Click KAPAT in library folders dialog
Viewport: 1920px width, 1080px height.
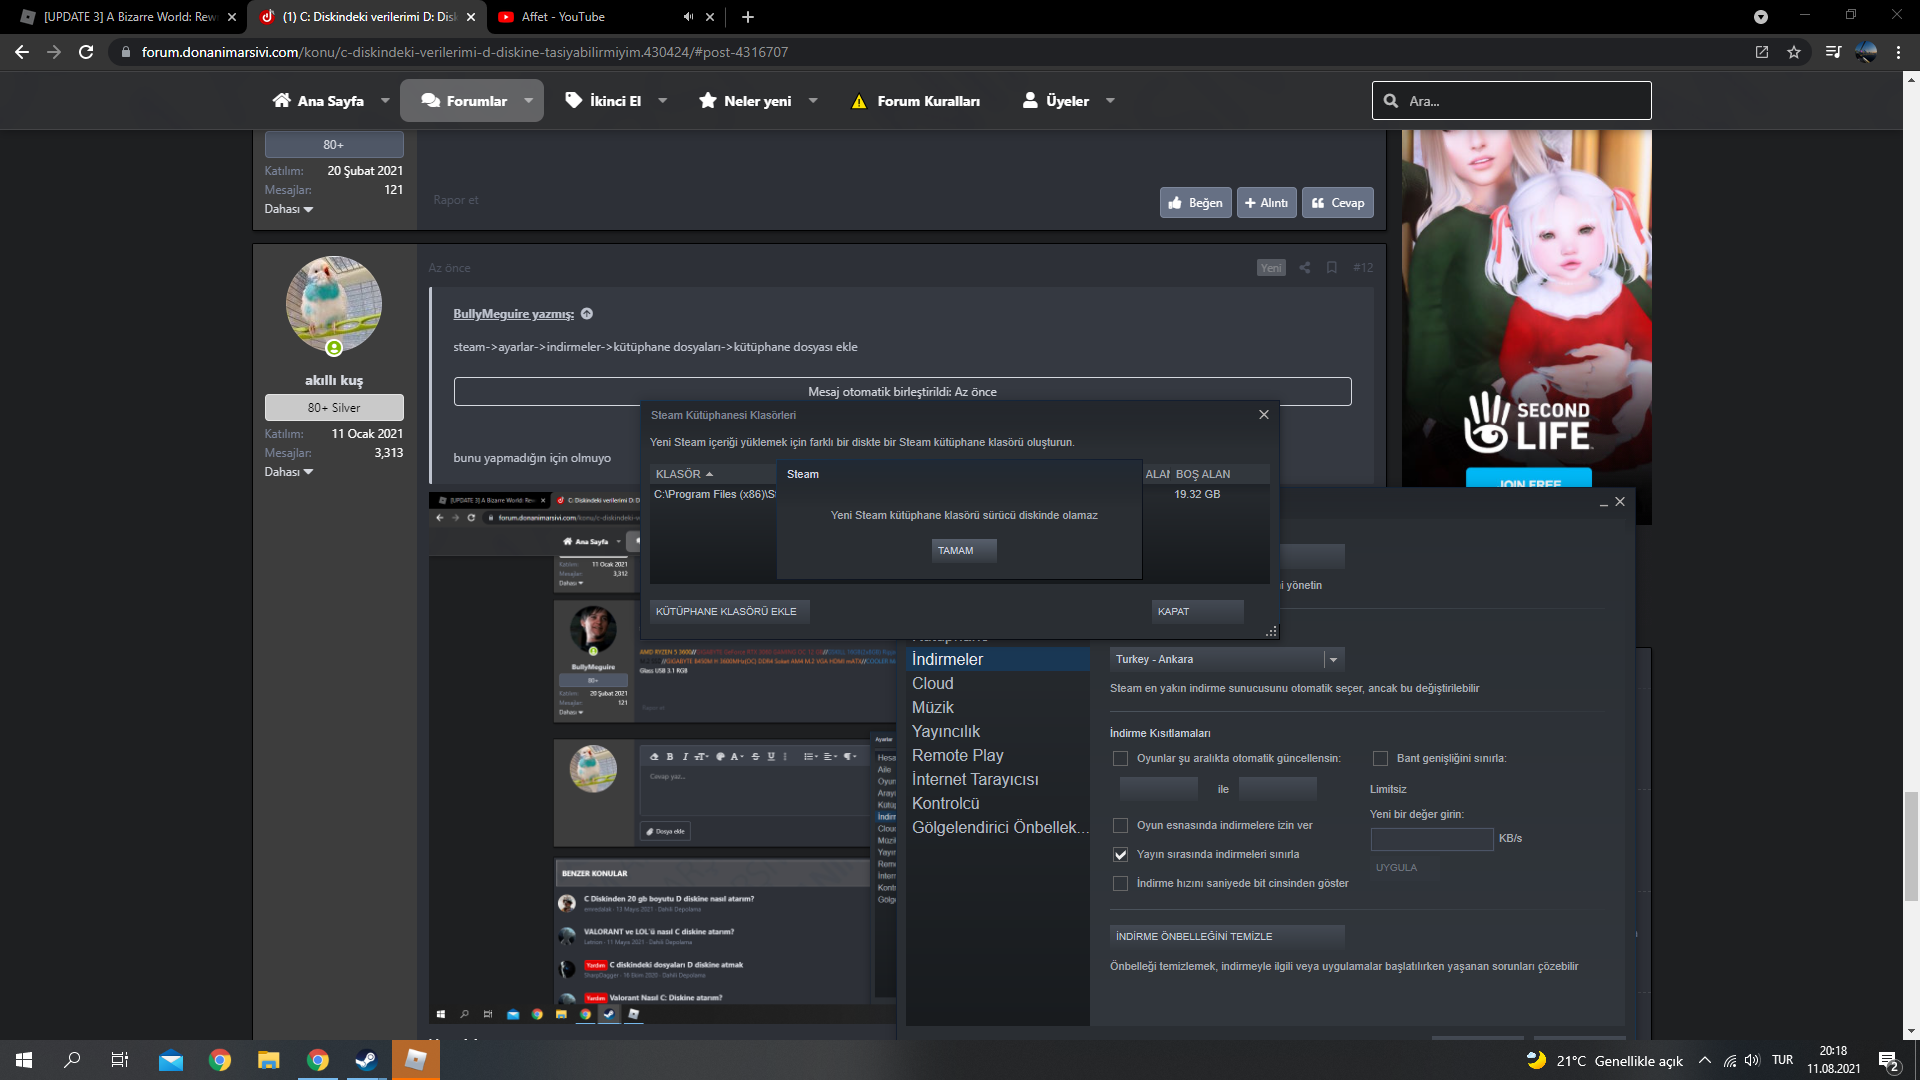point(1198,612)
